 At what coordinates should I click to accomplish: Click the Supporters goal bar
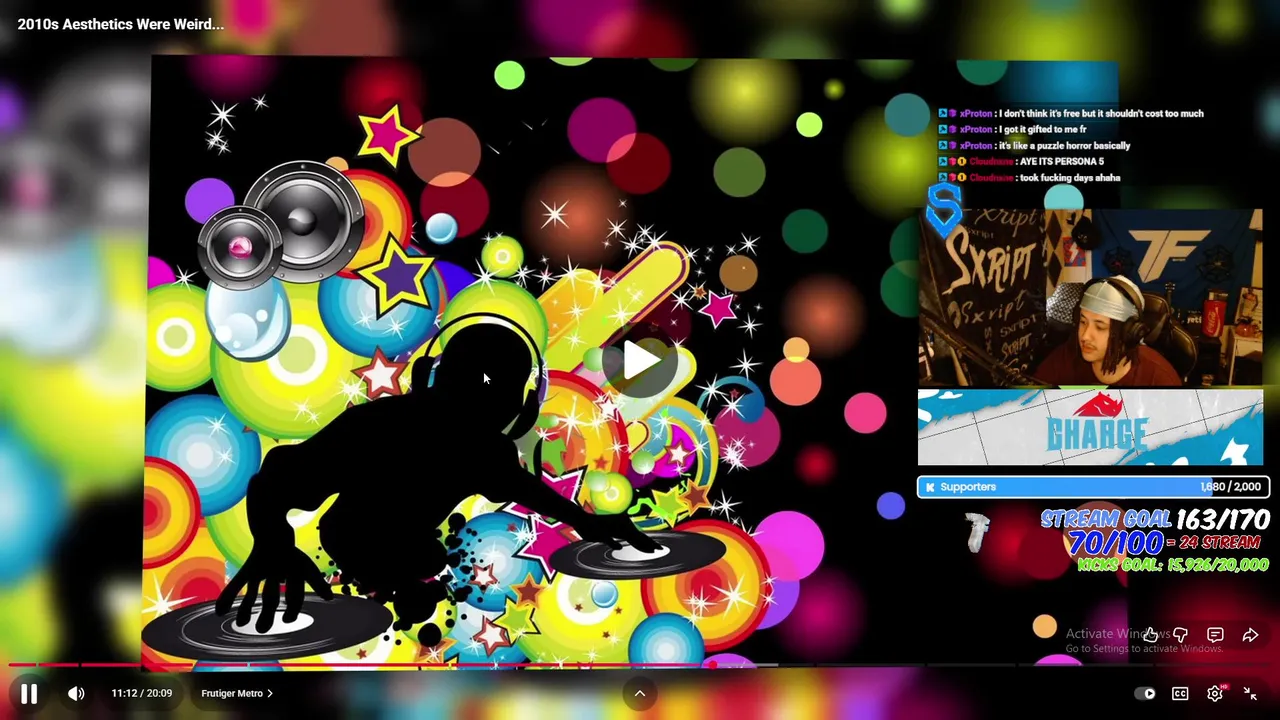coord(1094,487)
